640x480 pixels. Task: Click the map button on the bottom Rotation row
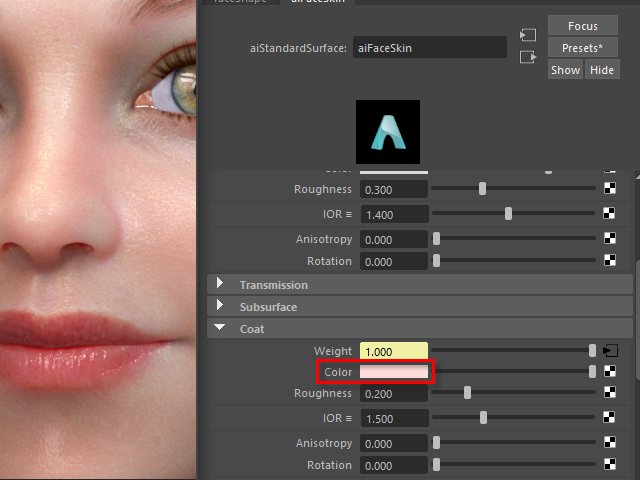[609, 465]
